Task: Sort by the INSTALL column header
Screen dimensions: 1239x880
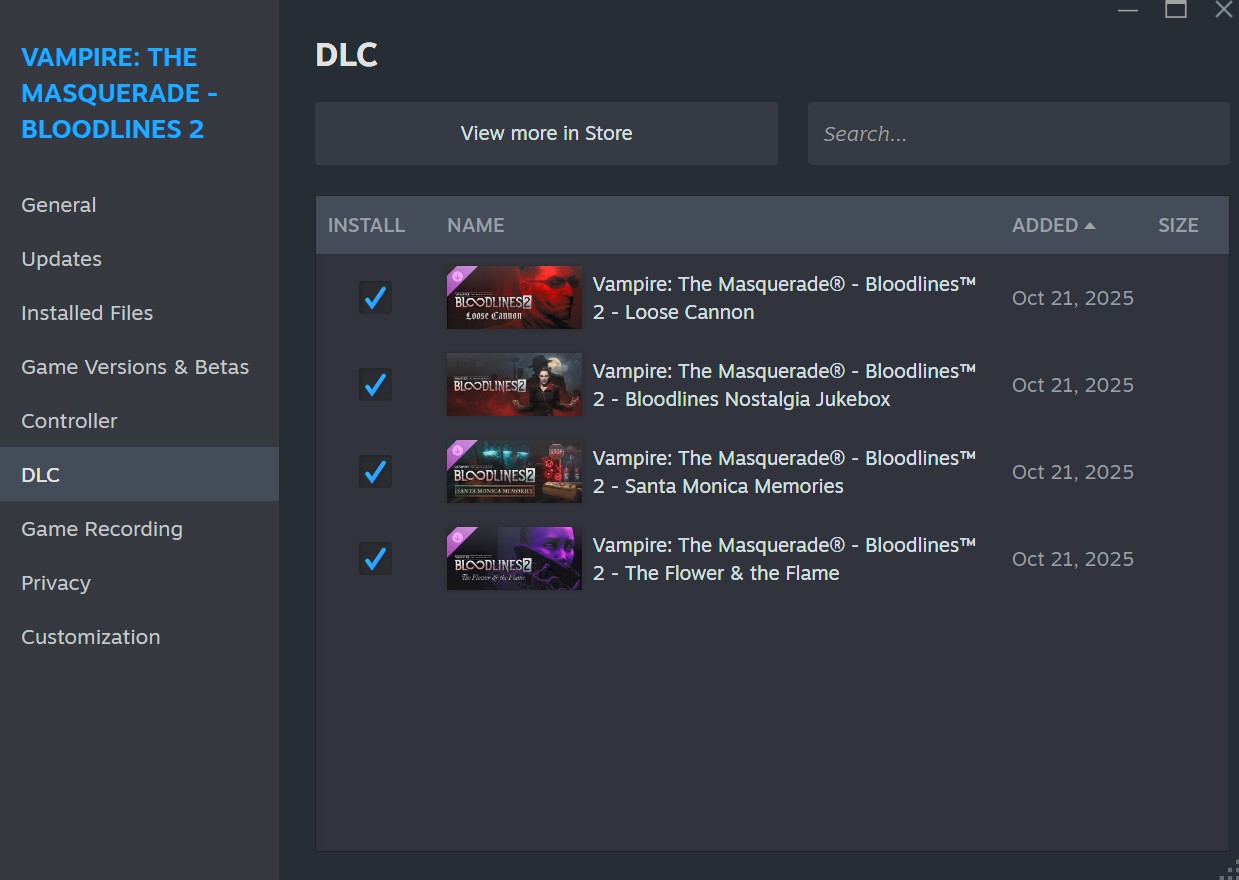Action: [x=366, y=225]
